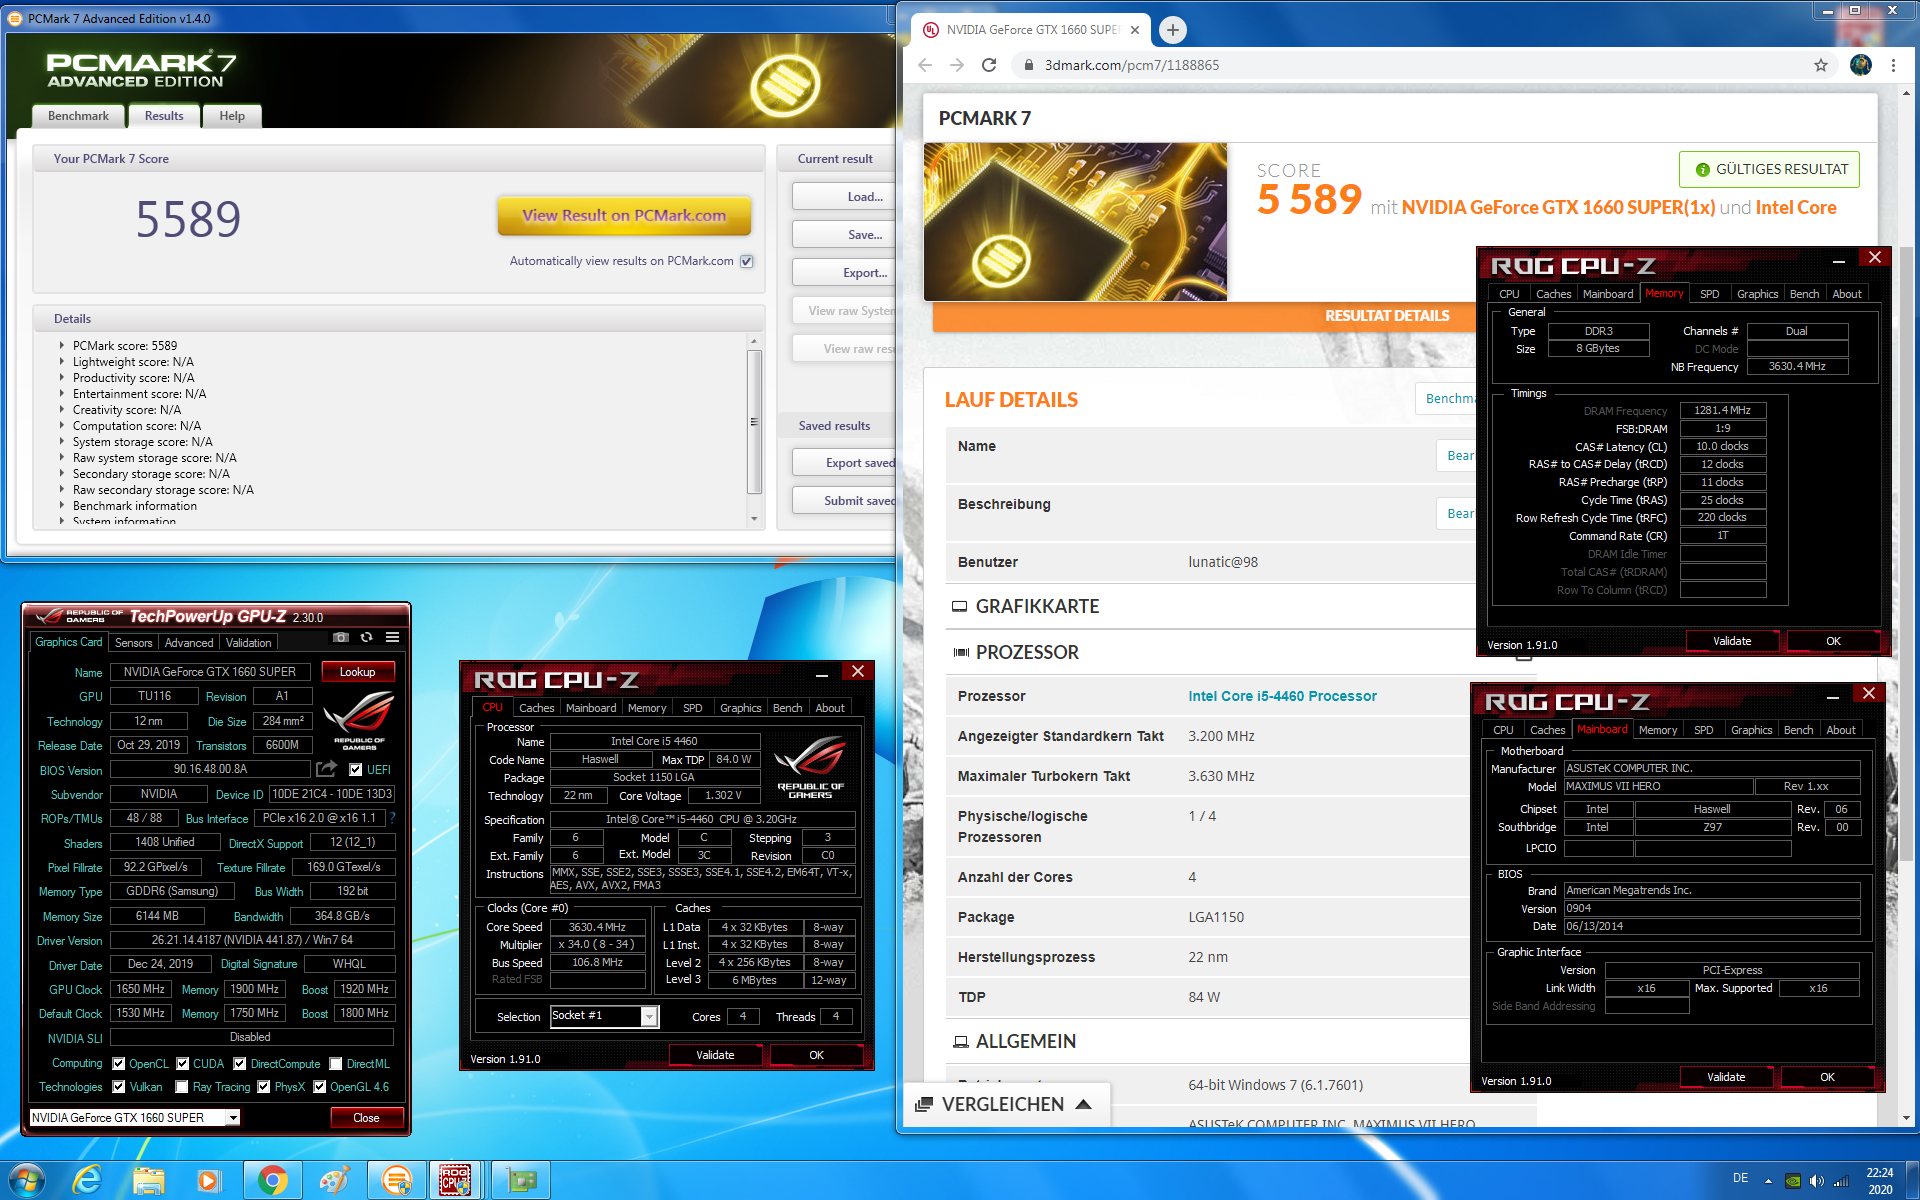Toggle the DirectCompute checkbox

click(x=240, y=1063)
